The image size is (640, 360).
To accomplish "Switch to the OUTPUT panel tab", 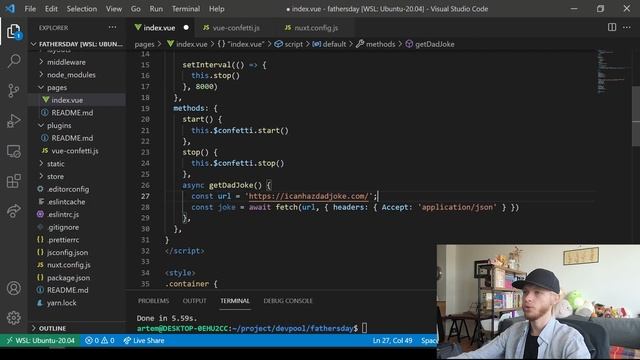I will point(194,301).
